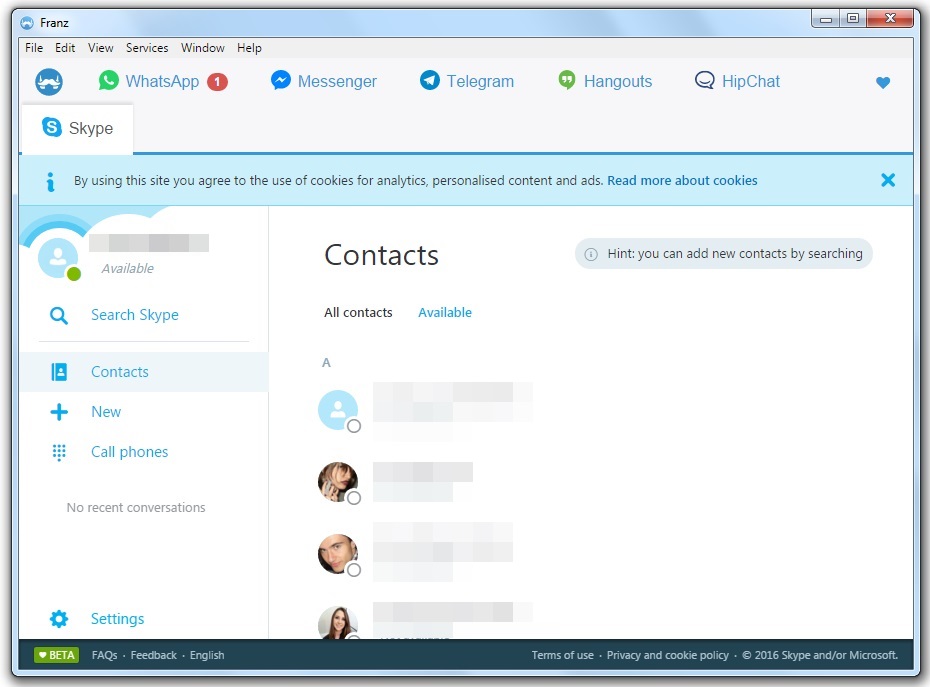Open the File menu
This screenshot has height=687, width=930.
[x=34, y=47]
